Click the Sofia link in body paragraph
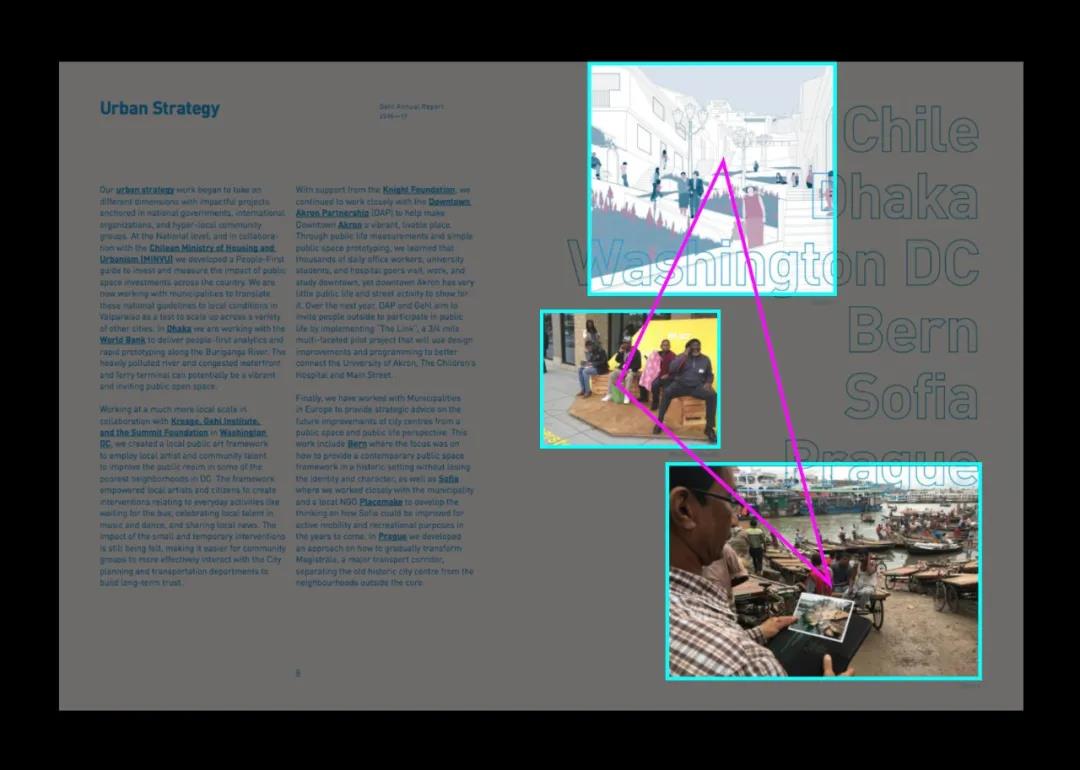 point(448,479)
